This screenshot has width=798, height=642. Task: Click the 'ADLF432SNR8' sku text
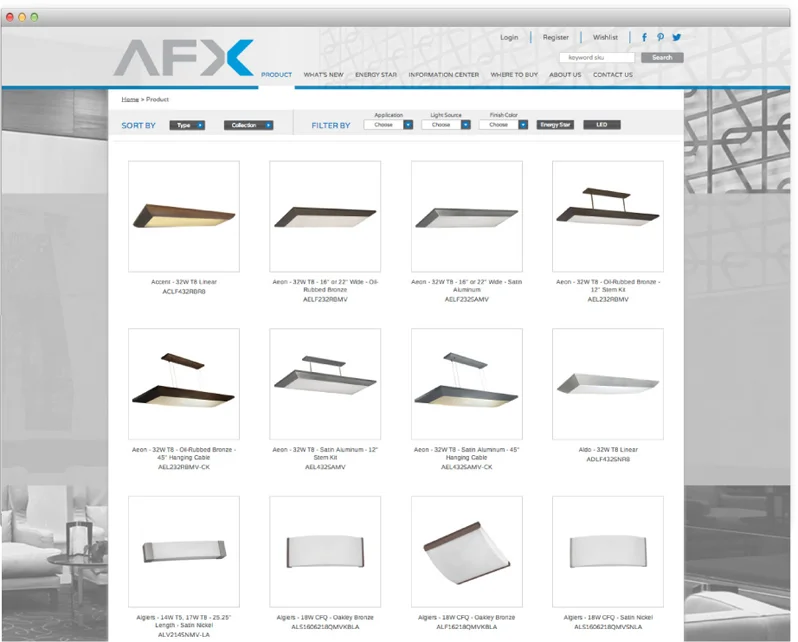pos(608,459)
